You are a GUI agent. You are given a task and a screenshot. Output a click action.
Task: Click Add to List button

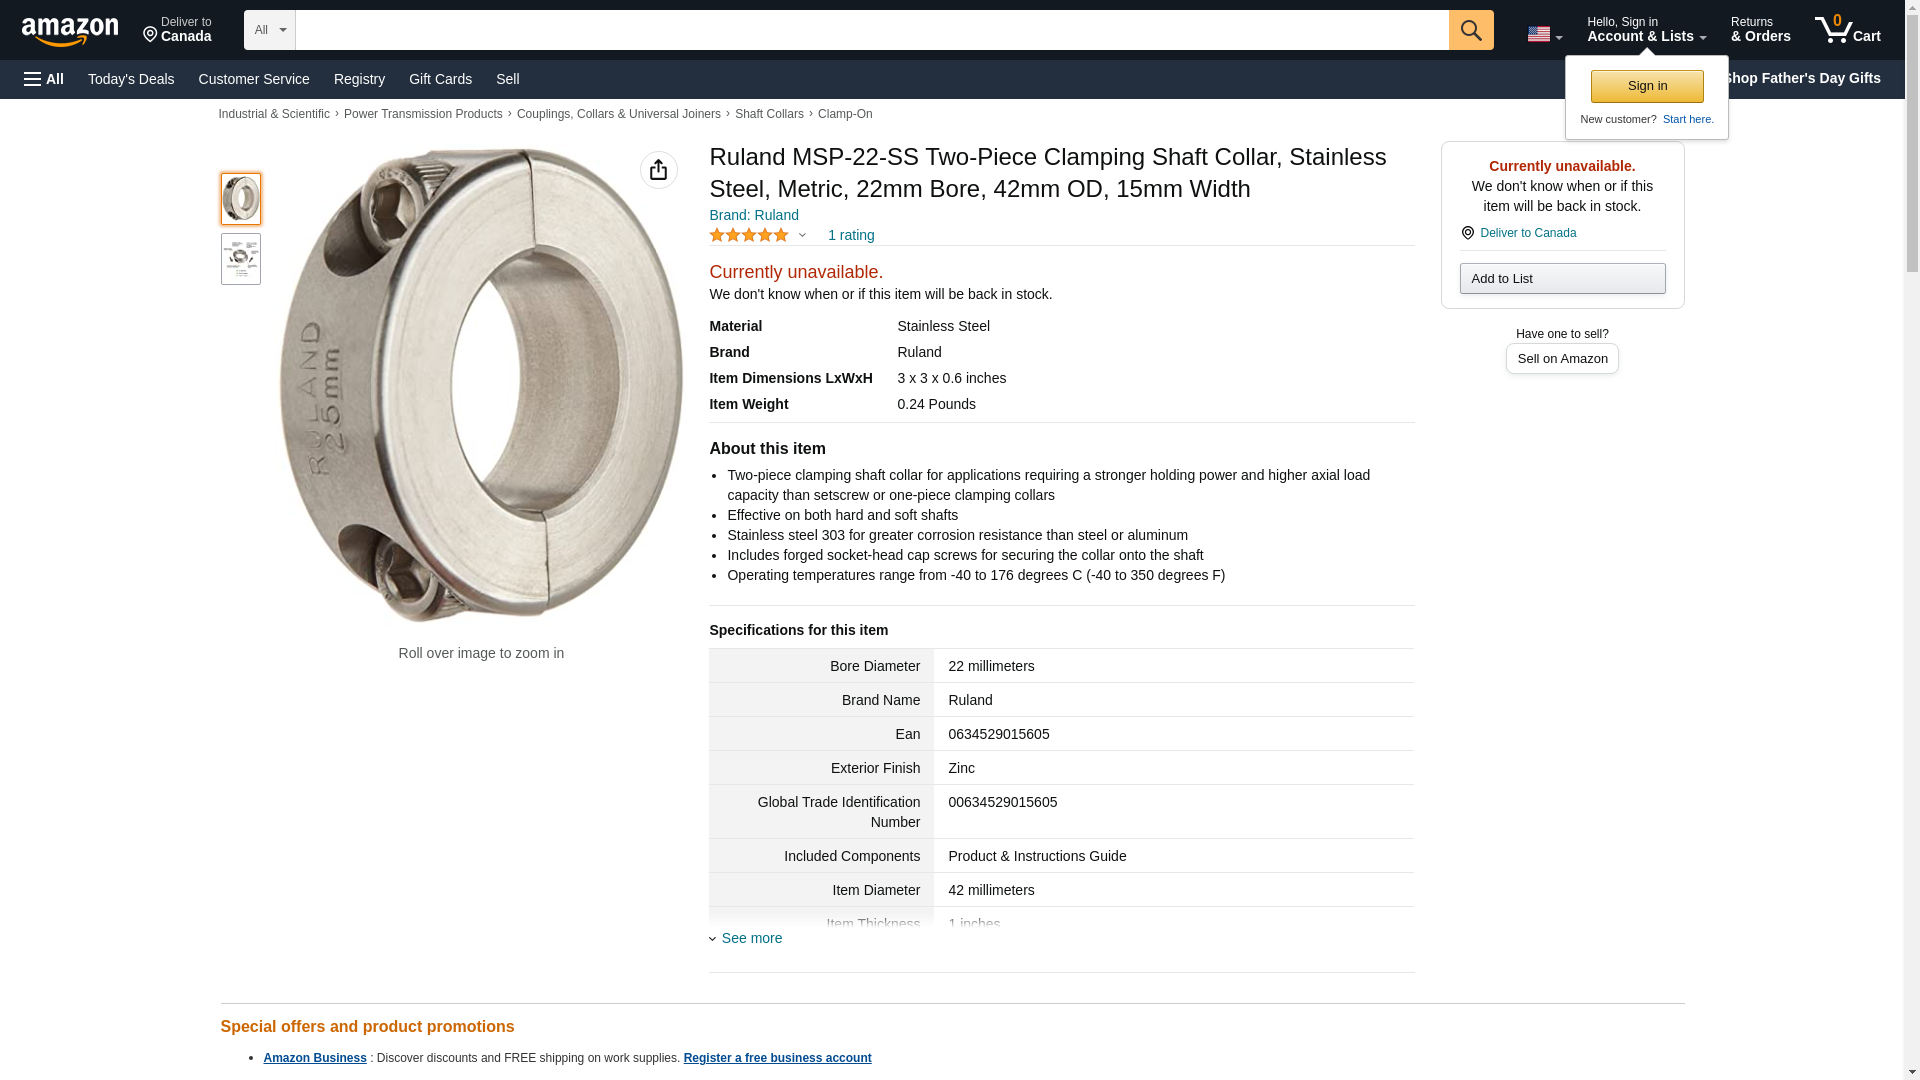pyautogui.click(x=1561, y=278)
